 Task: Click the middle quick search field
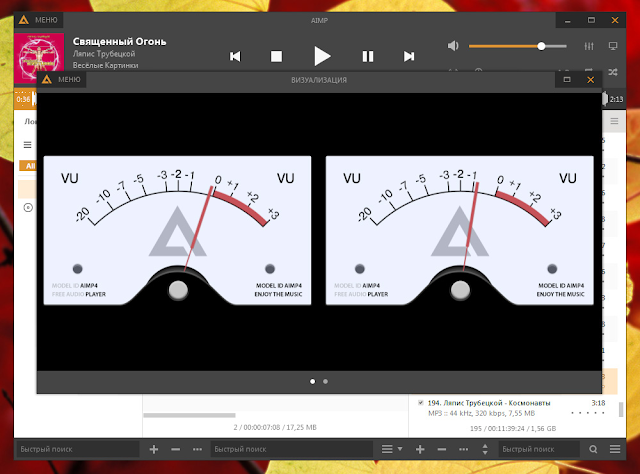pos(292,449)
